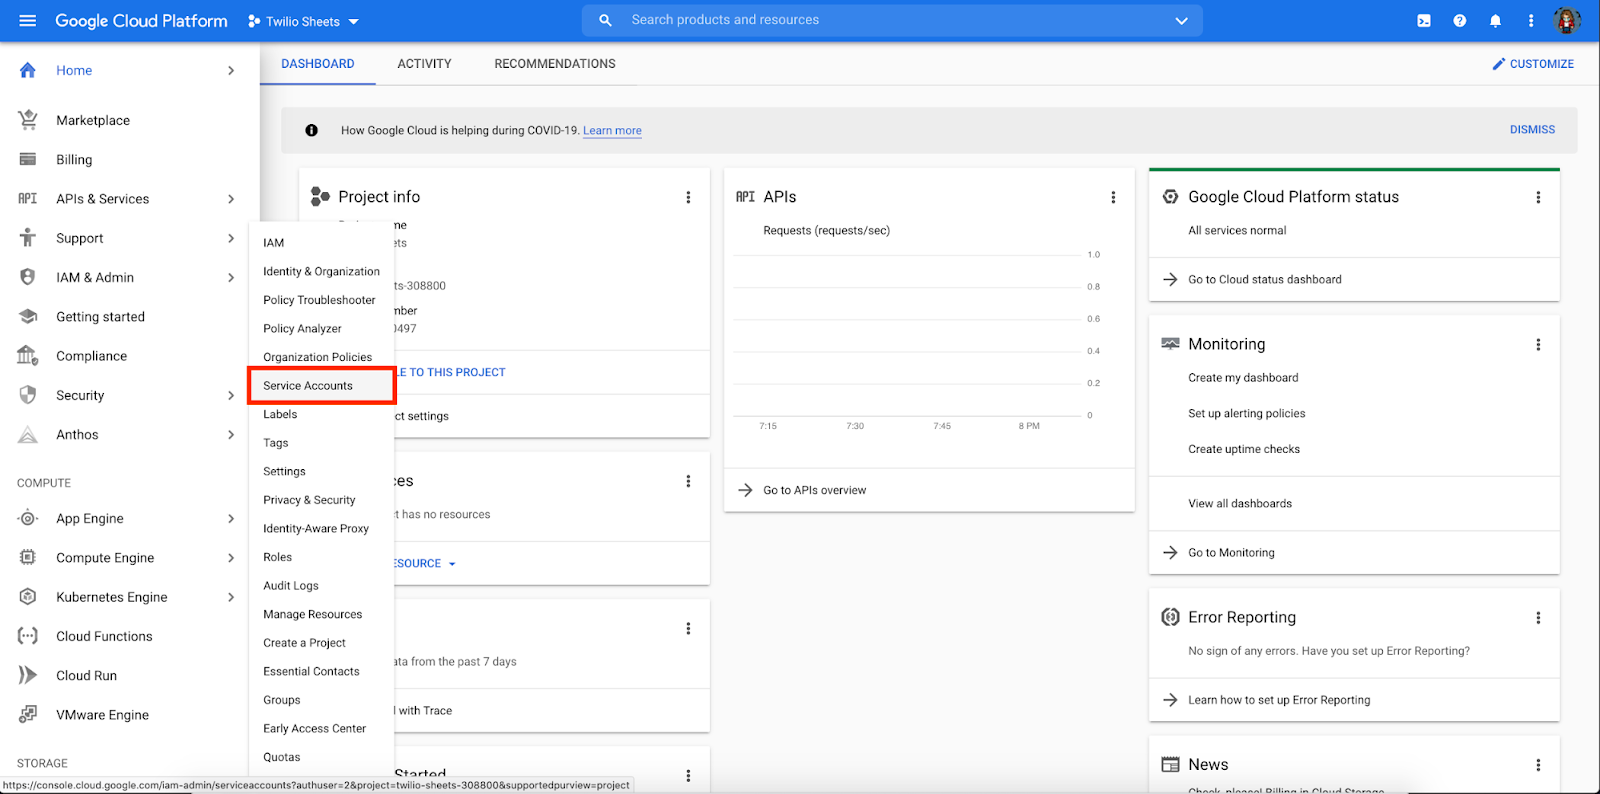Click the Kubernetes Engine hexagon icon

[x=28, y=597]
